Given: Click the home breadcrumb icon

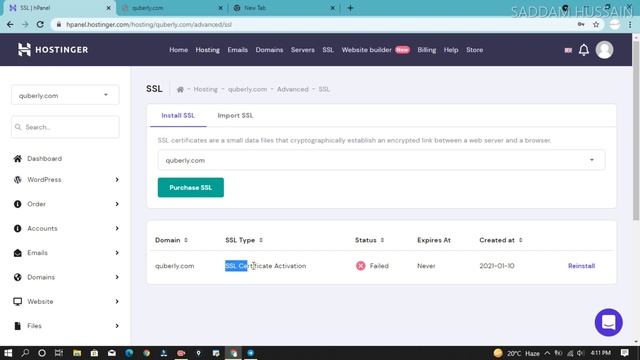Looking at the screenshot, I should [180, 89].
